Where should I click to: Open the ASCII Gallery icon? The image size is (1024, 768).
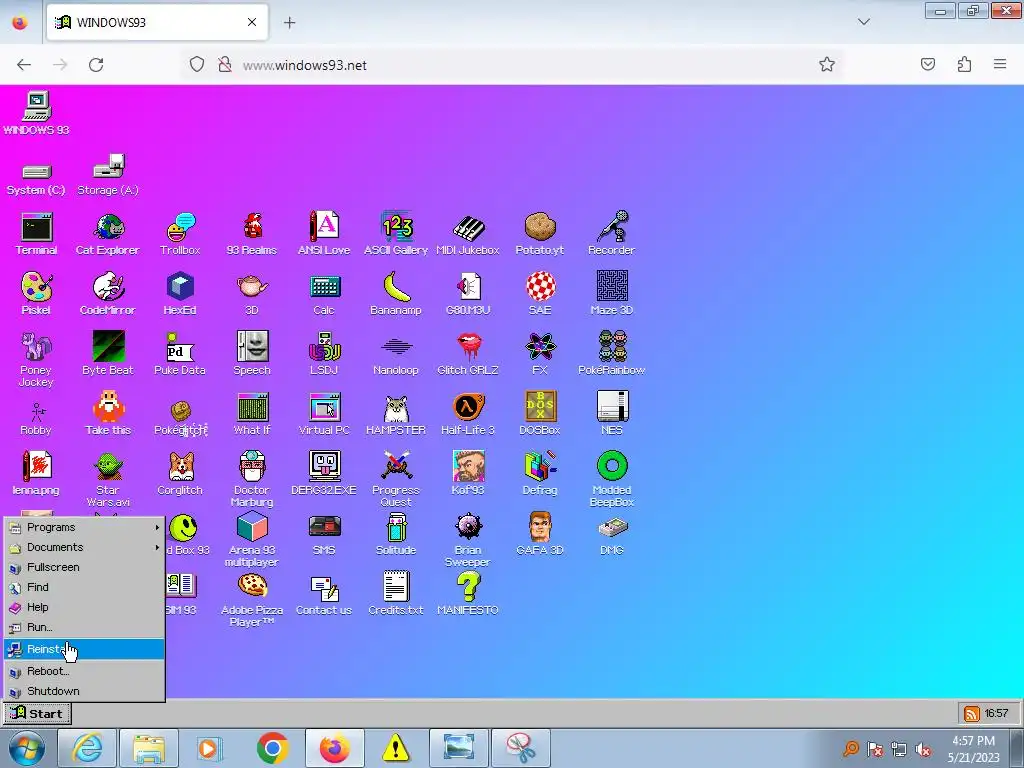tap(396, 233)
